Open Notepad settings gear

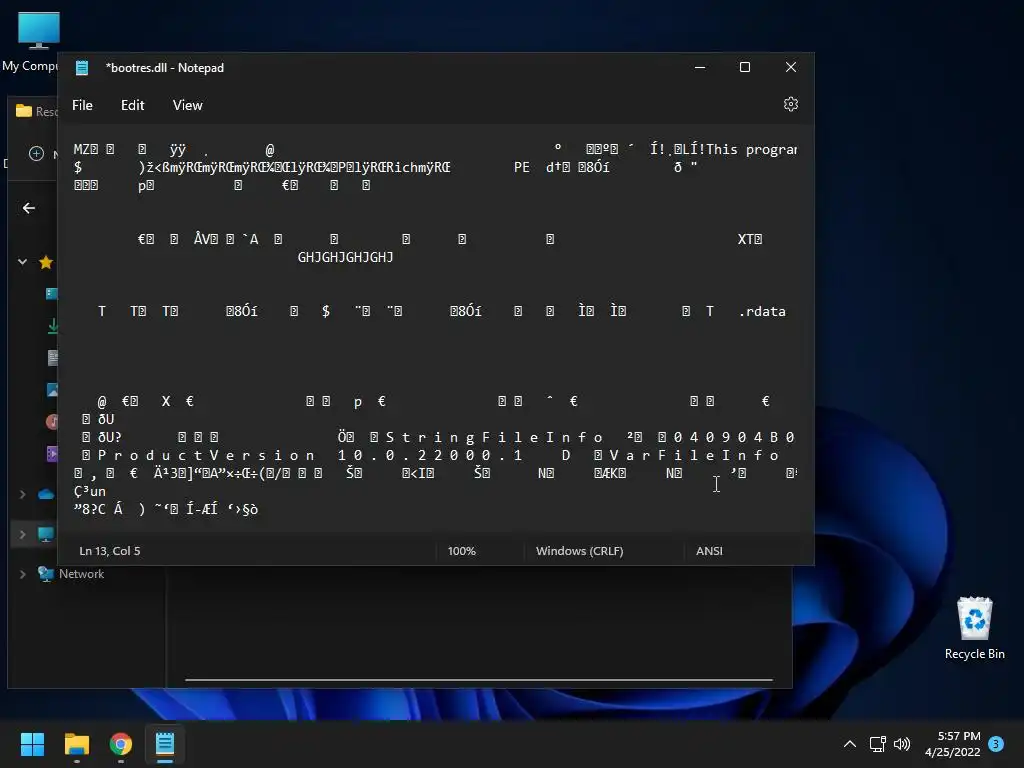tap(790, 104)
